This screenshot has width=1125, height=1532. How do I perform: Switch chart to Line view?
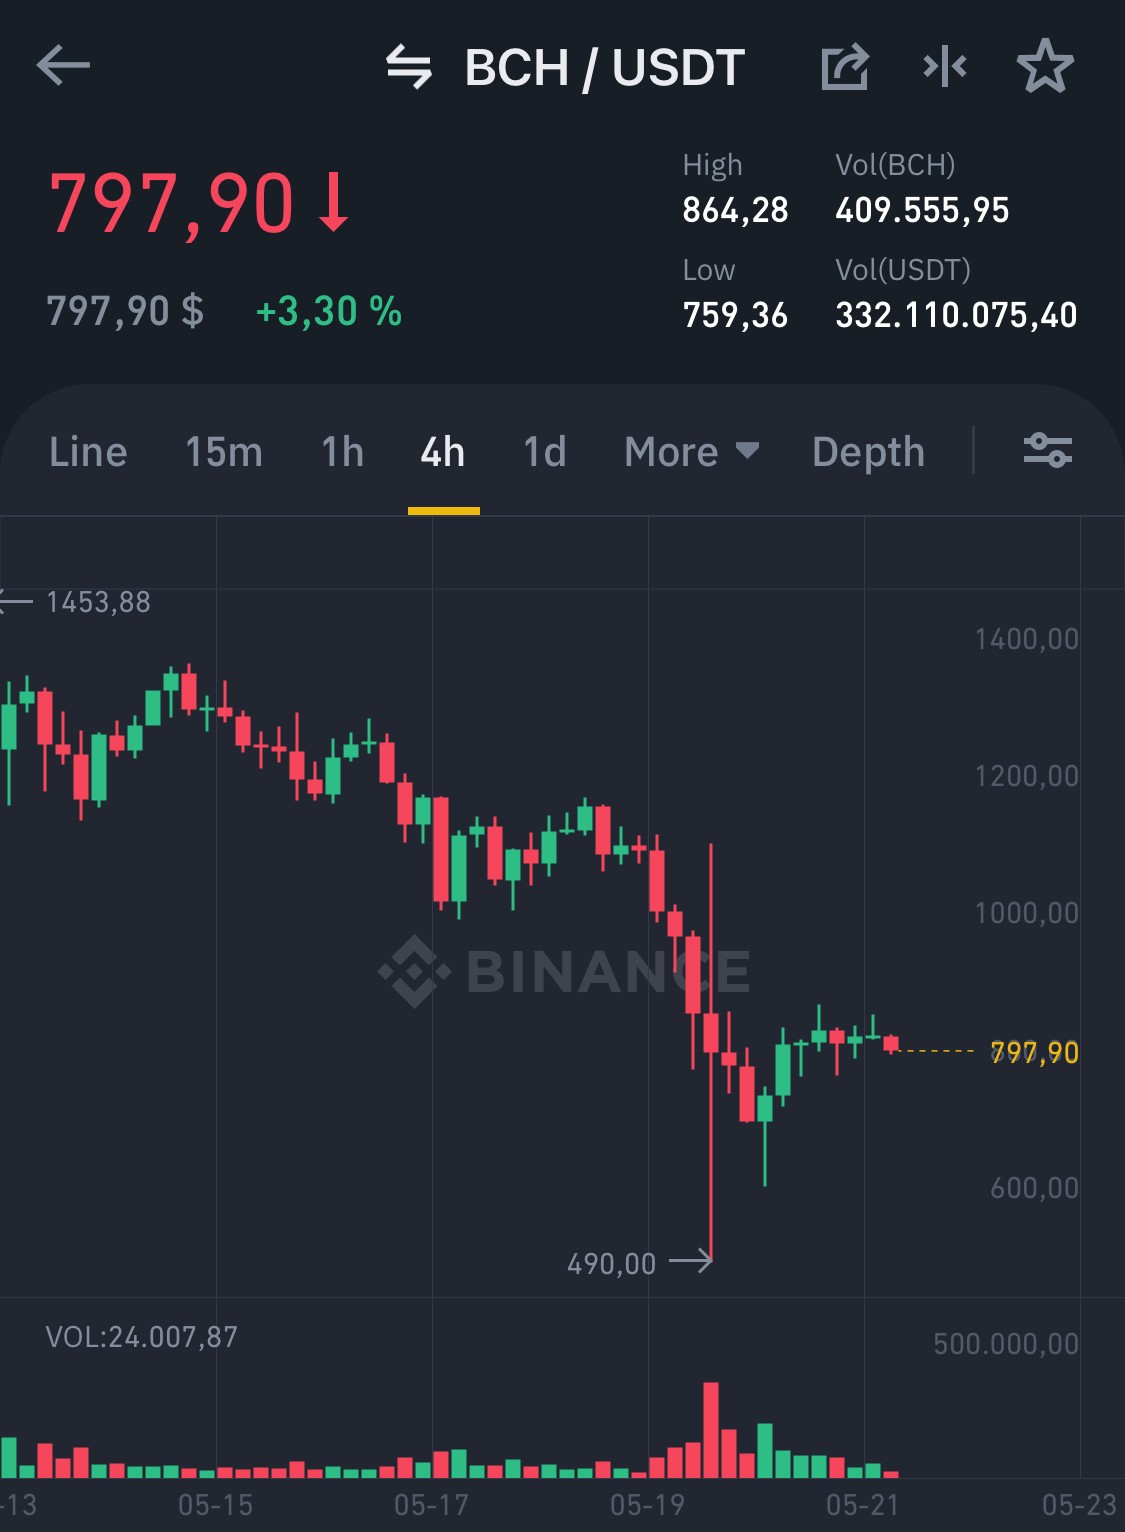pos(88,452)
